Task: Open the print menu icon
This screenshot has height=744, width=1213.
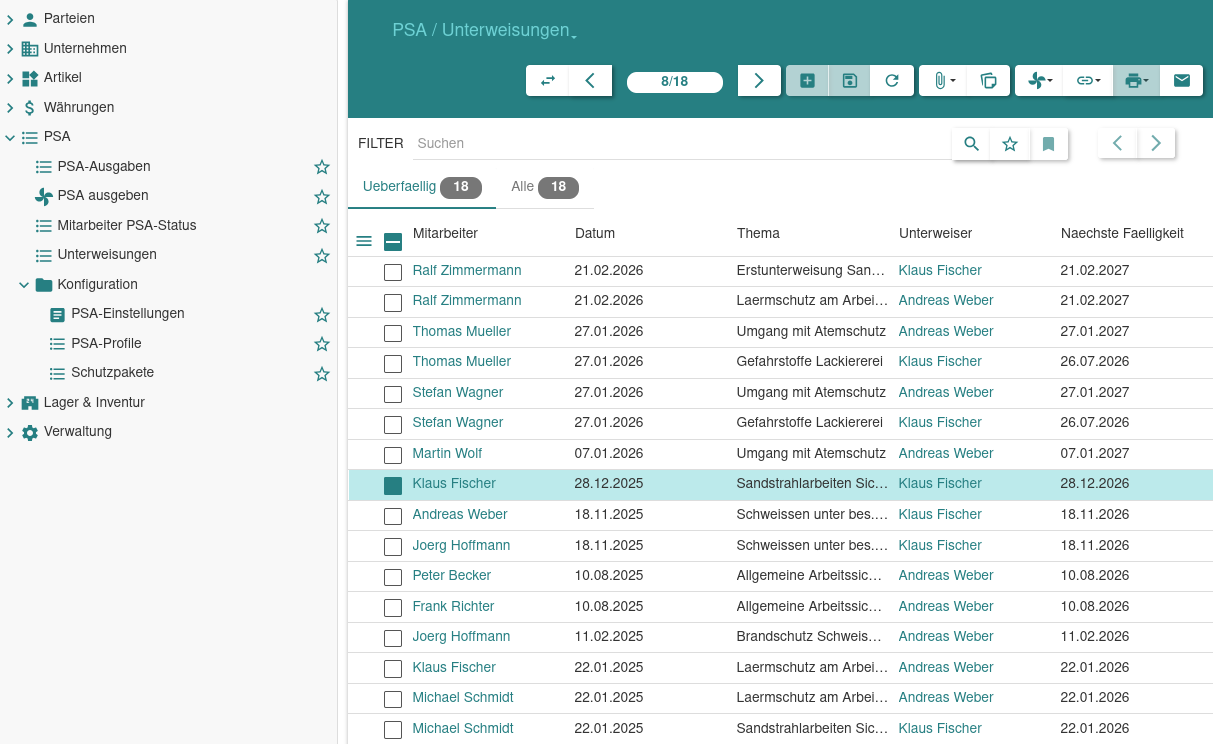Action: point(1136,81)
